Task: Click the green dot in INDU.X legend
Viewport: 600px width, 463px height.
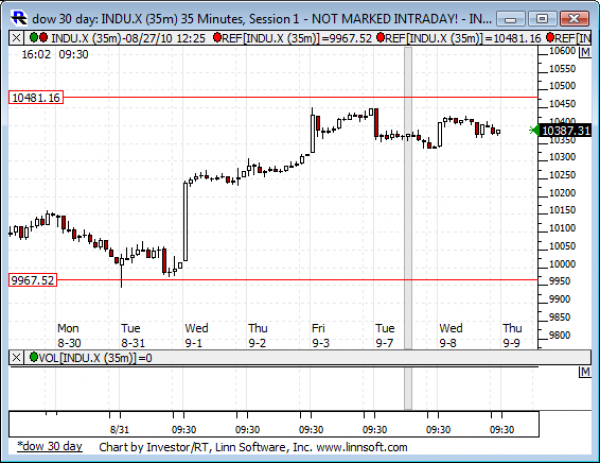Action: point(34,37)
